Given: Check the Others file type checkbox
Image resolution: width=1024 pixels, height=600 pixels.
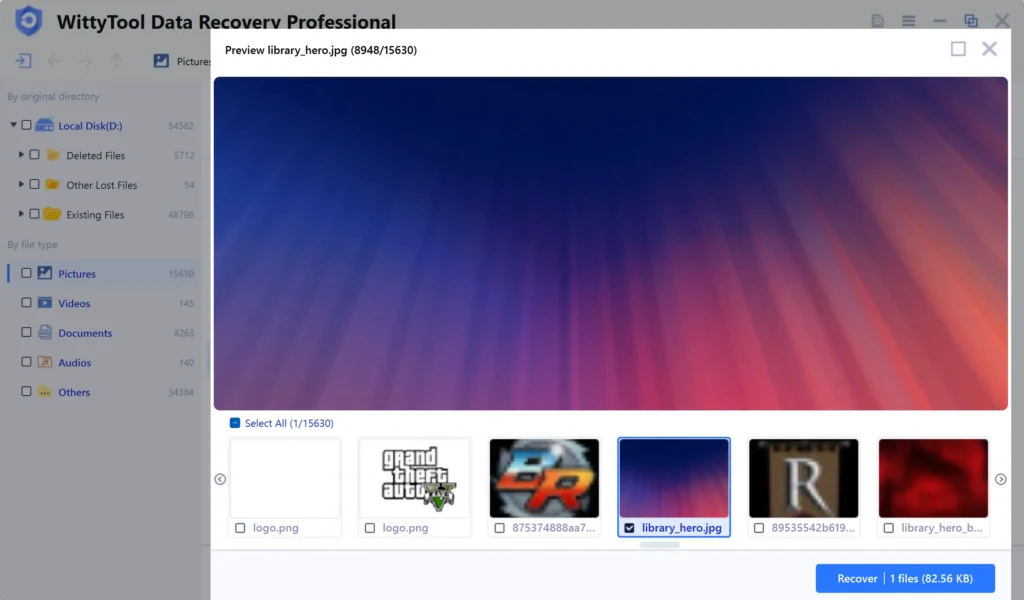Looking at the screenshot, I should click(x=26, y=392).
